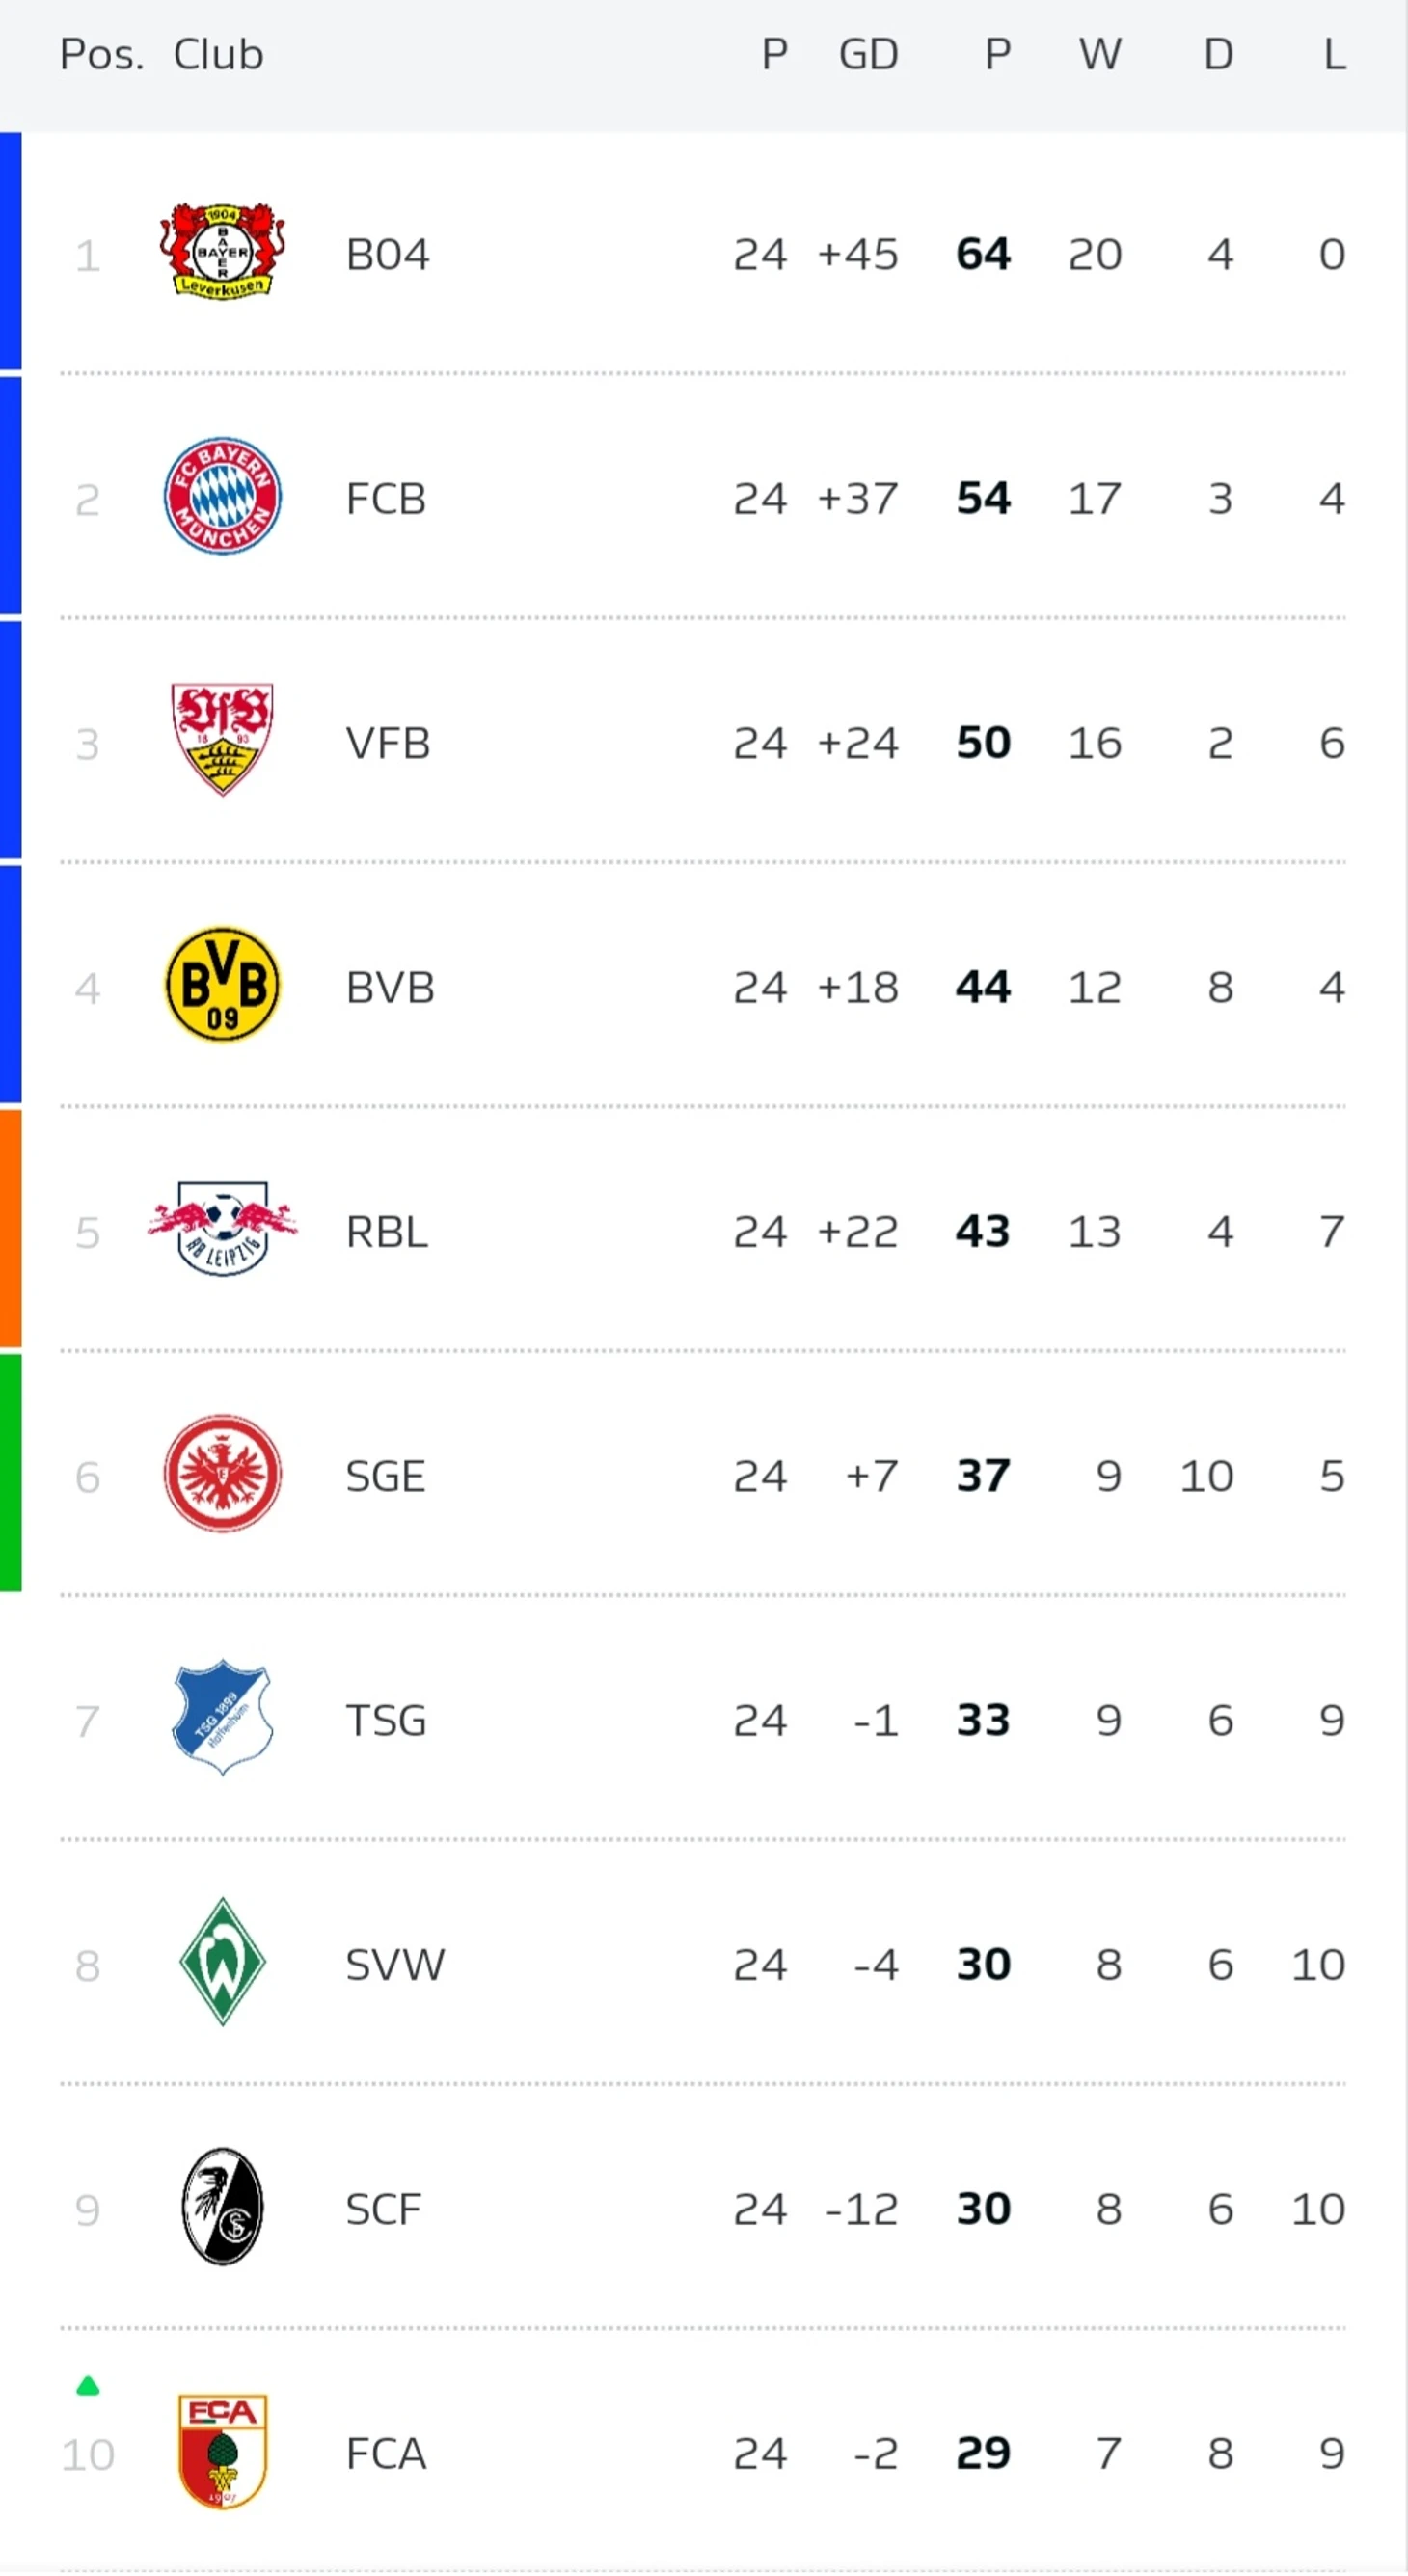Click the GD column header
The height and width of the screenshot is (2576, 1408).
click(868, 54)
